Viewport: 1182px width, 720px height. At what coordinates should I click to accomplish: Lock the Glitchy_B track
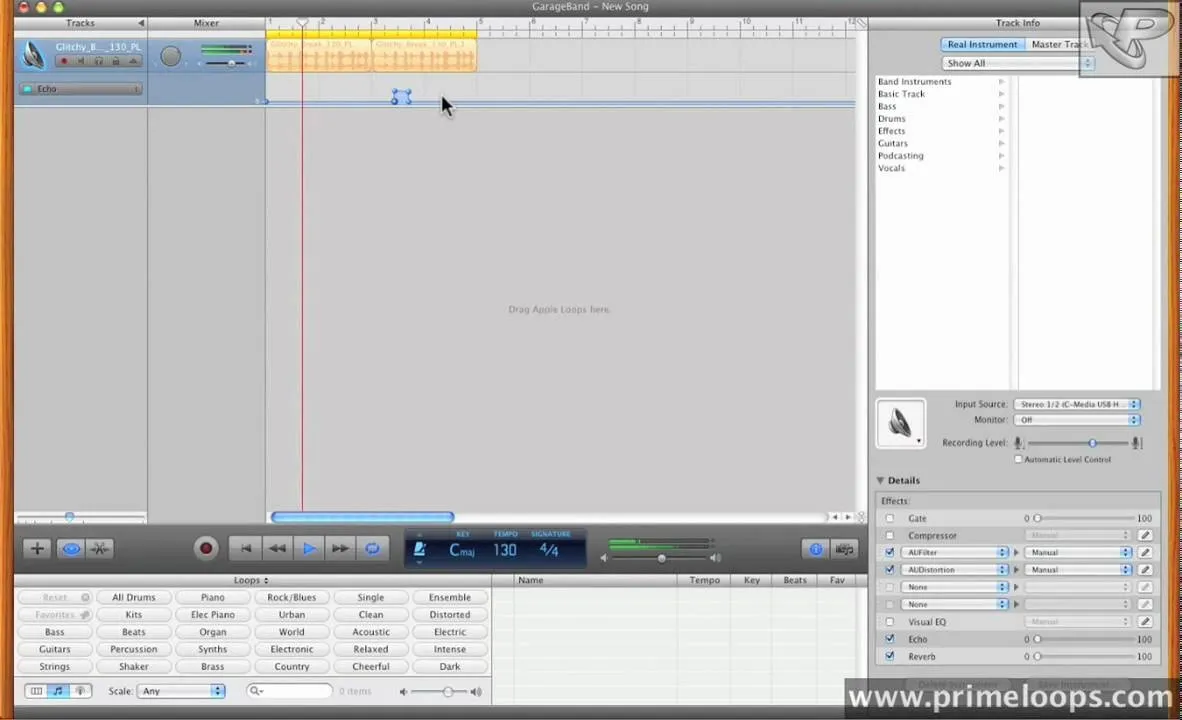pyautogui.click(x=116, y=61)
